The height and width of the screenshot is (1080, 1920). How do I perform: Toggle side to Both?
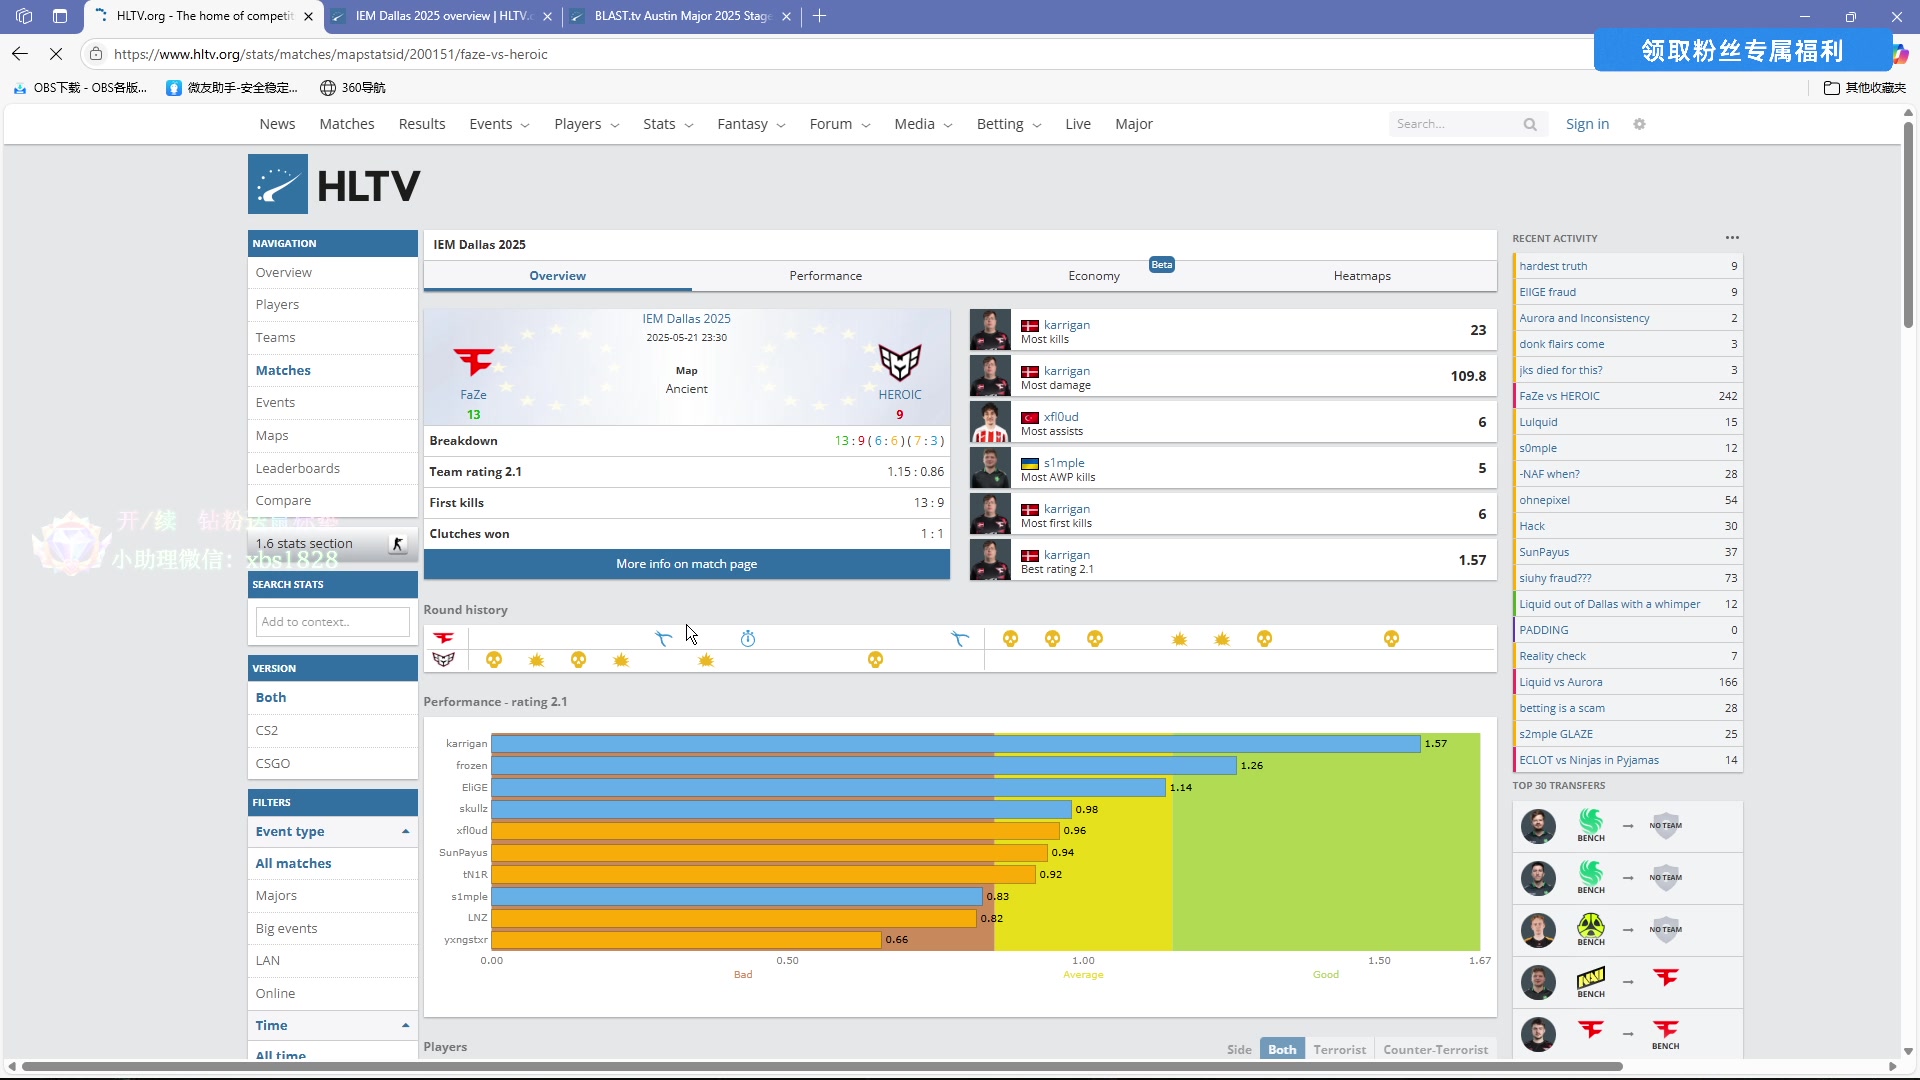pos(1282,1049)
